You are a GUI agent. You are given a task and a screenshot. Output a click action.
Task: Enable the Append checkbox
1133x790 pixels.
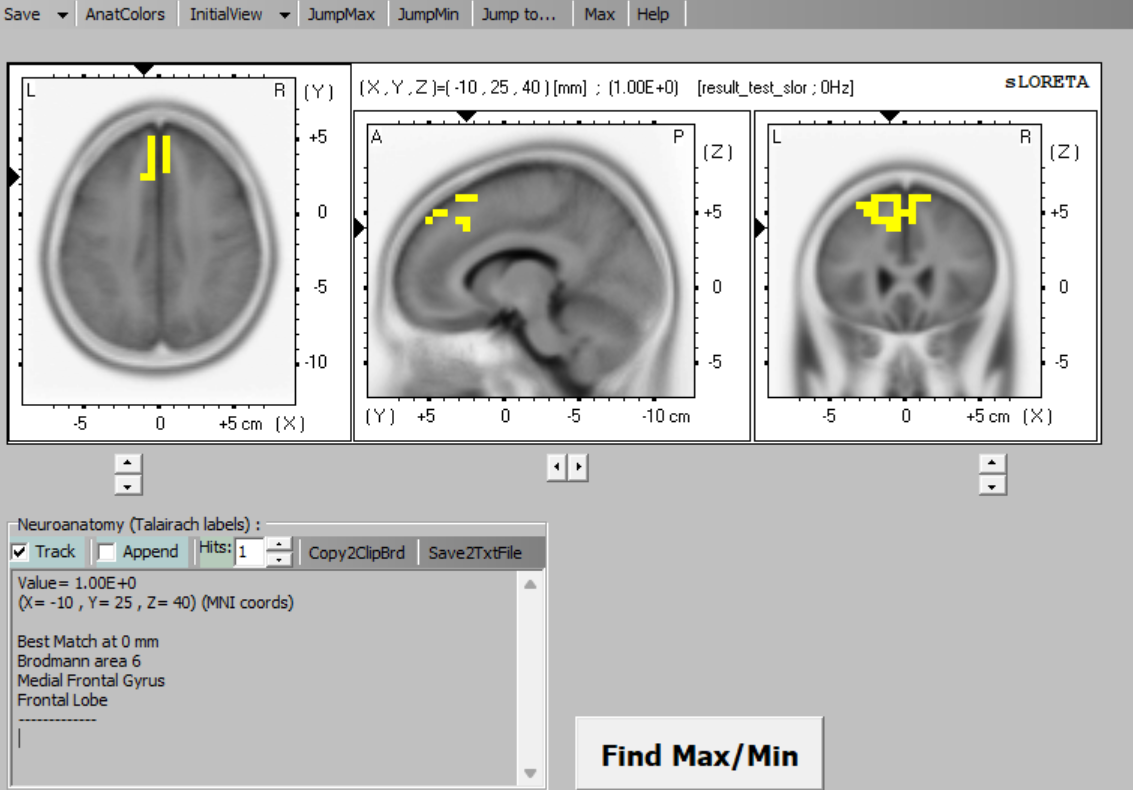107,552
